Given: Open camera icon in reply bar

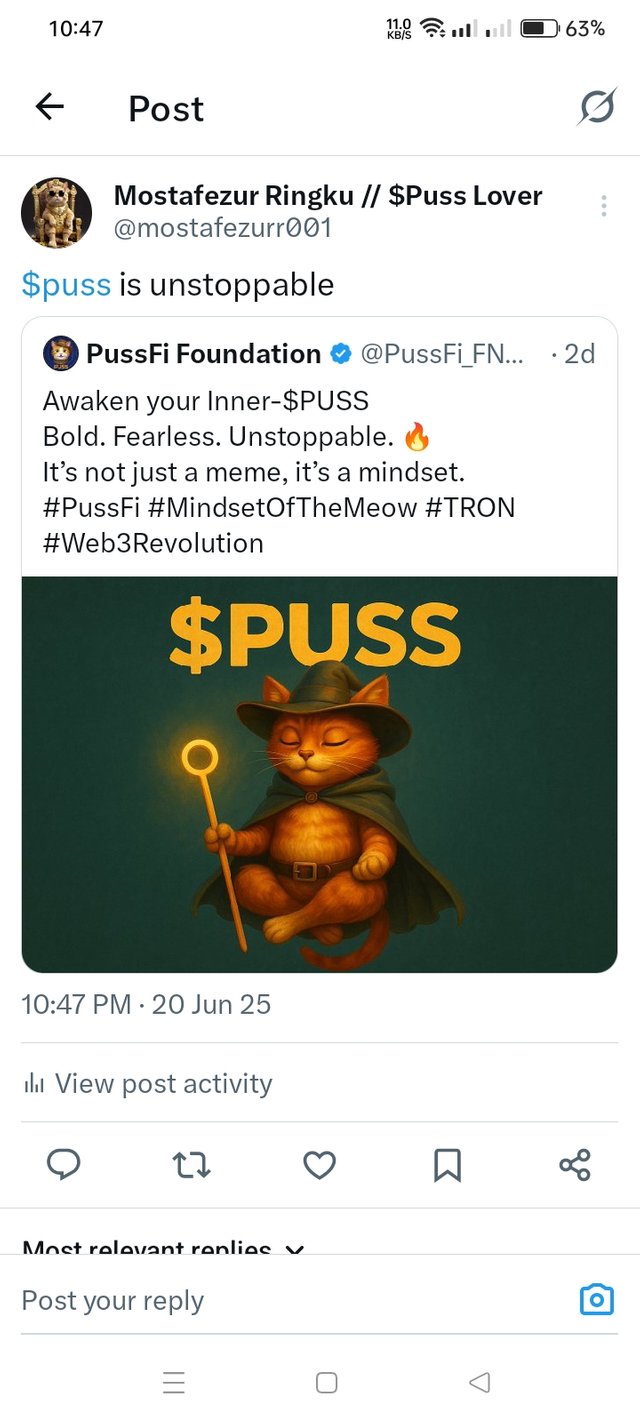Looking at the screenshot, I should click(x=597, y=1300).
